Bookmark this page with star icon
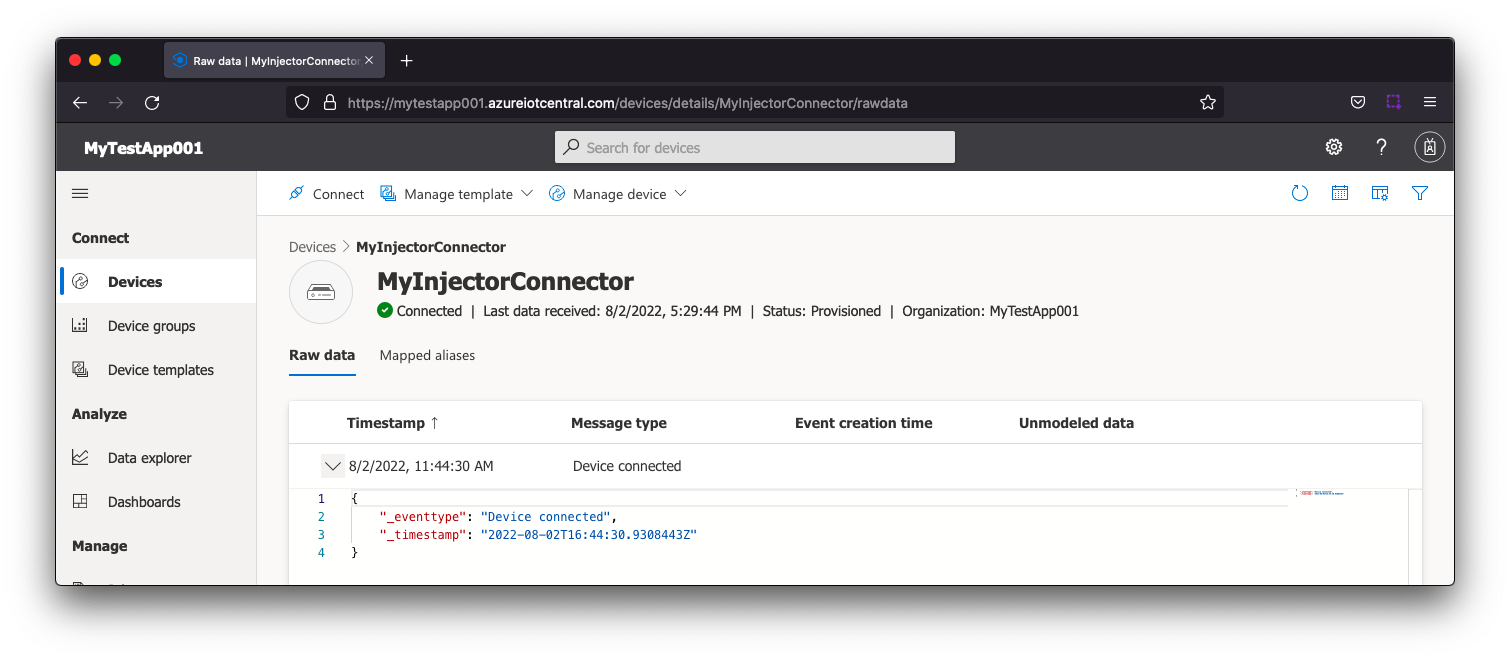 (x=1207, y=103)
